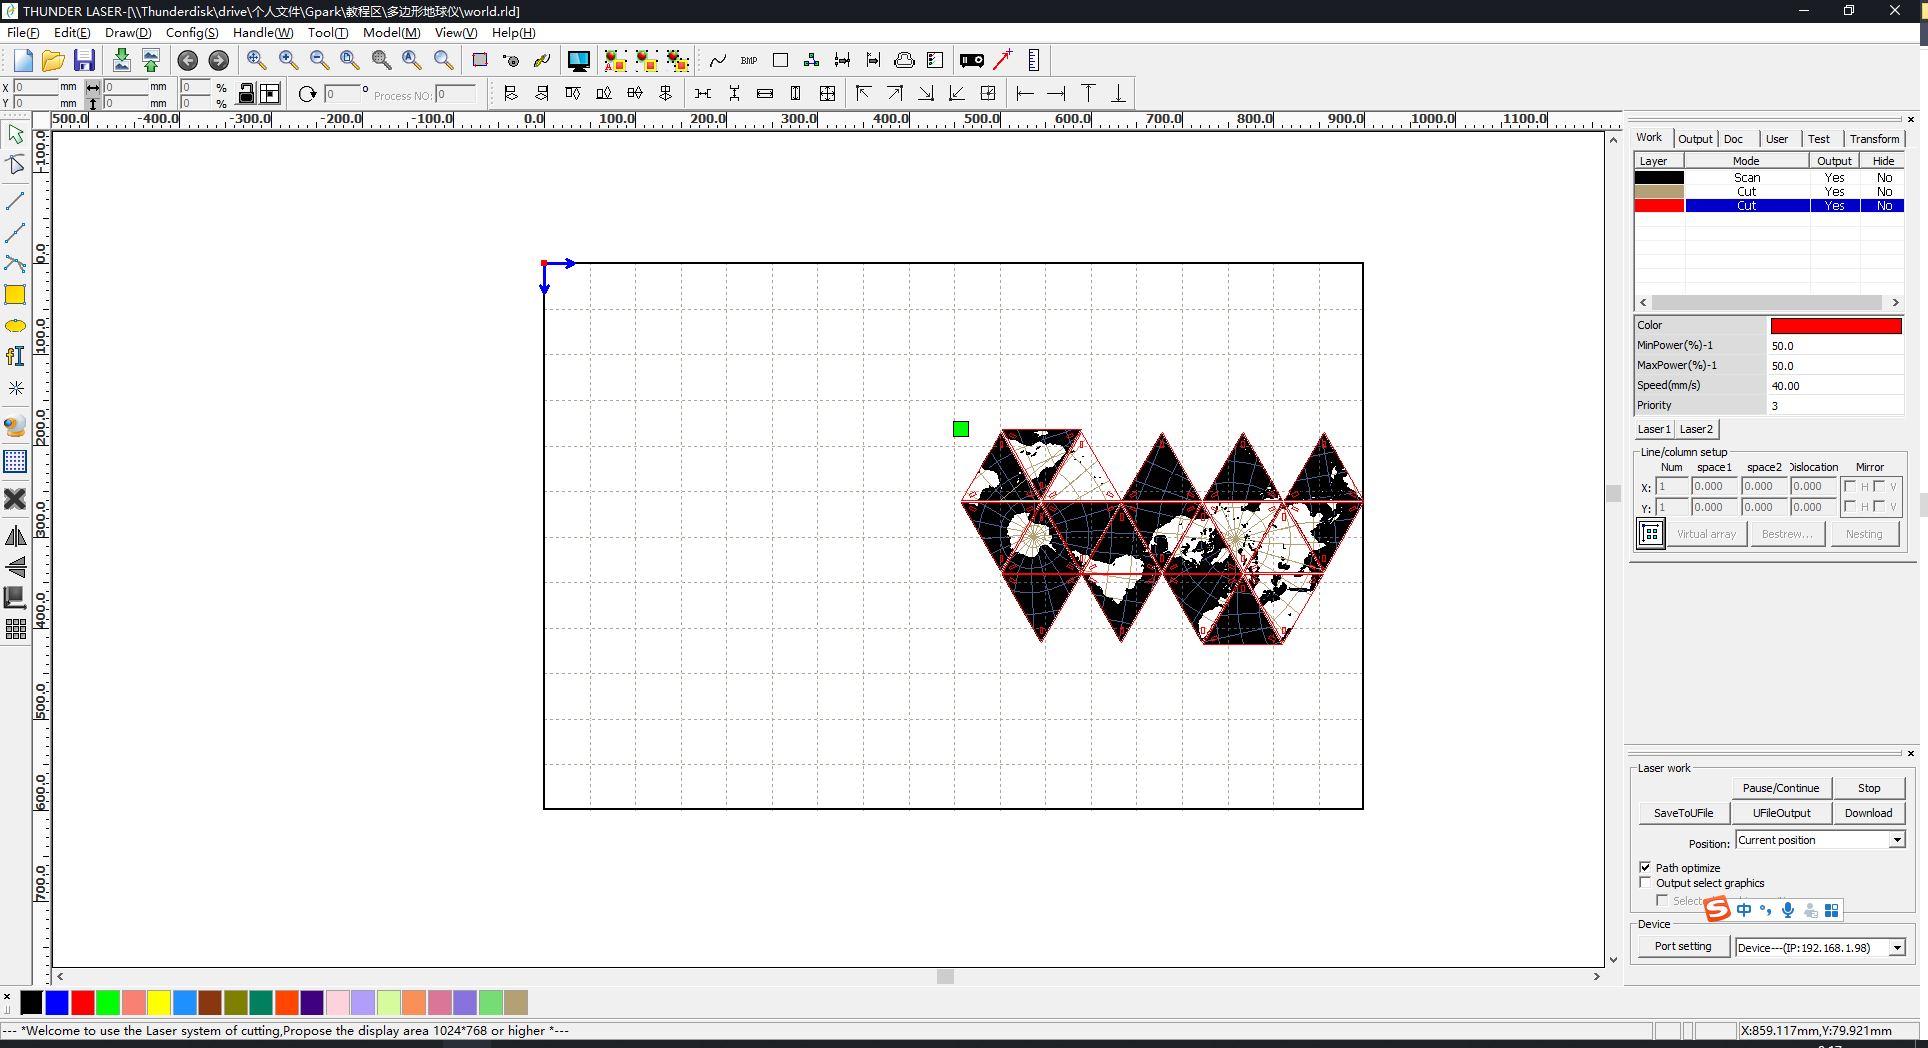This screenshot has width=1928, height=1048.
Task: Pick the blue swatch in the bottom palette
Action: 57,1002
